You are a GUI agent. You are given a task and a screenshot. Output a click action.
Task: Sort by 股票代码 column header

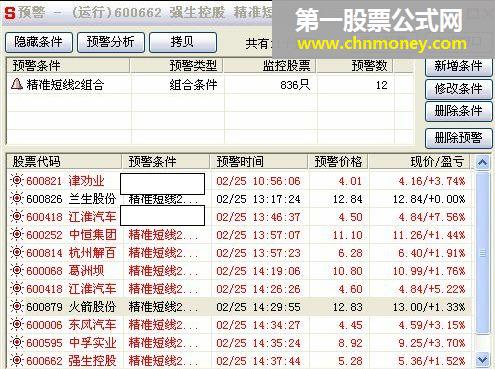[x=64, y=162]
